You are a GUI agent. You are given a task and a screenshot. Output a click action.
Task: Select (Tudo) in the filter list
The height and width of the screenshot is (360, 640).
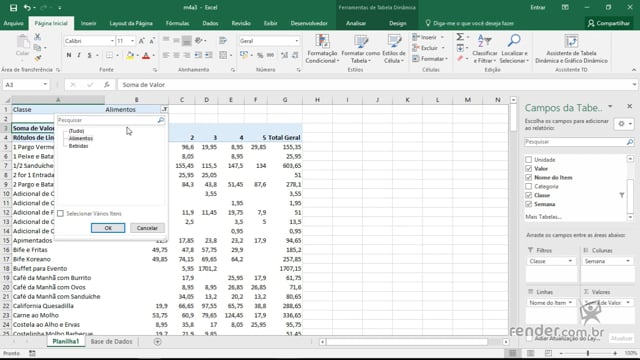76,131
